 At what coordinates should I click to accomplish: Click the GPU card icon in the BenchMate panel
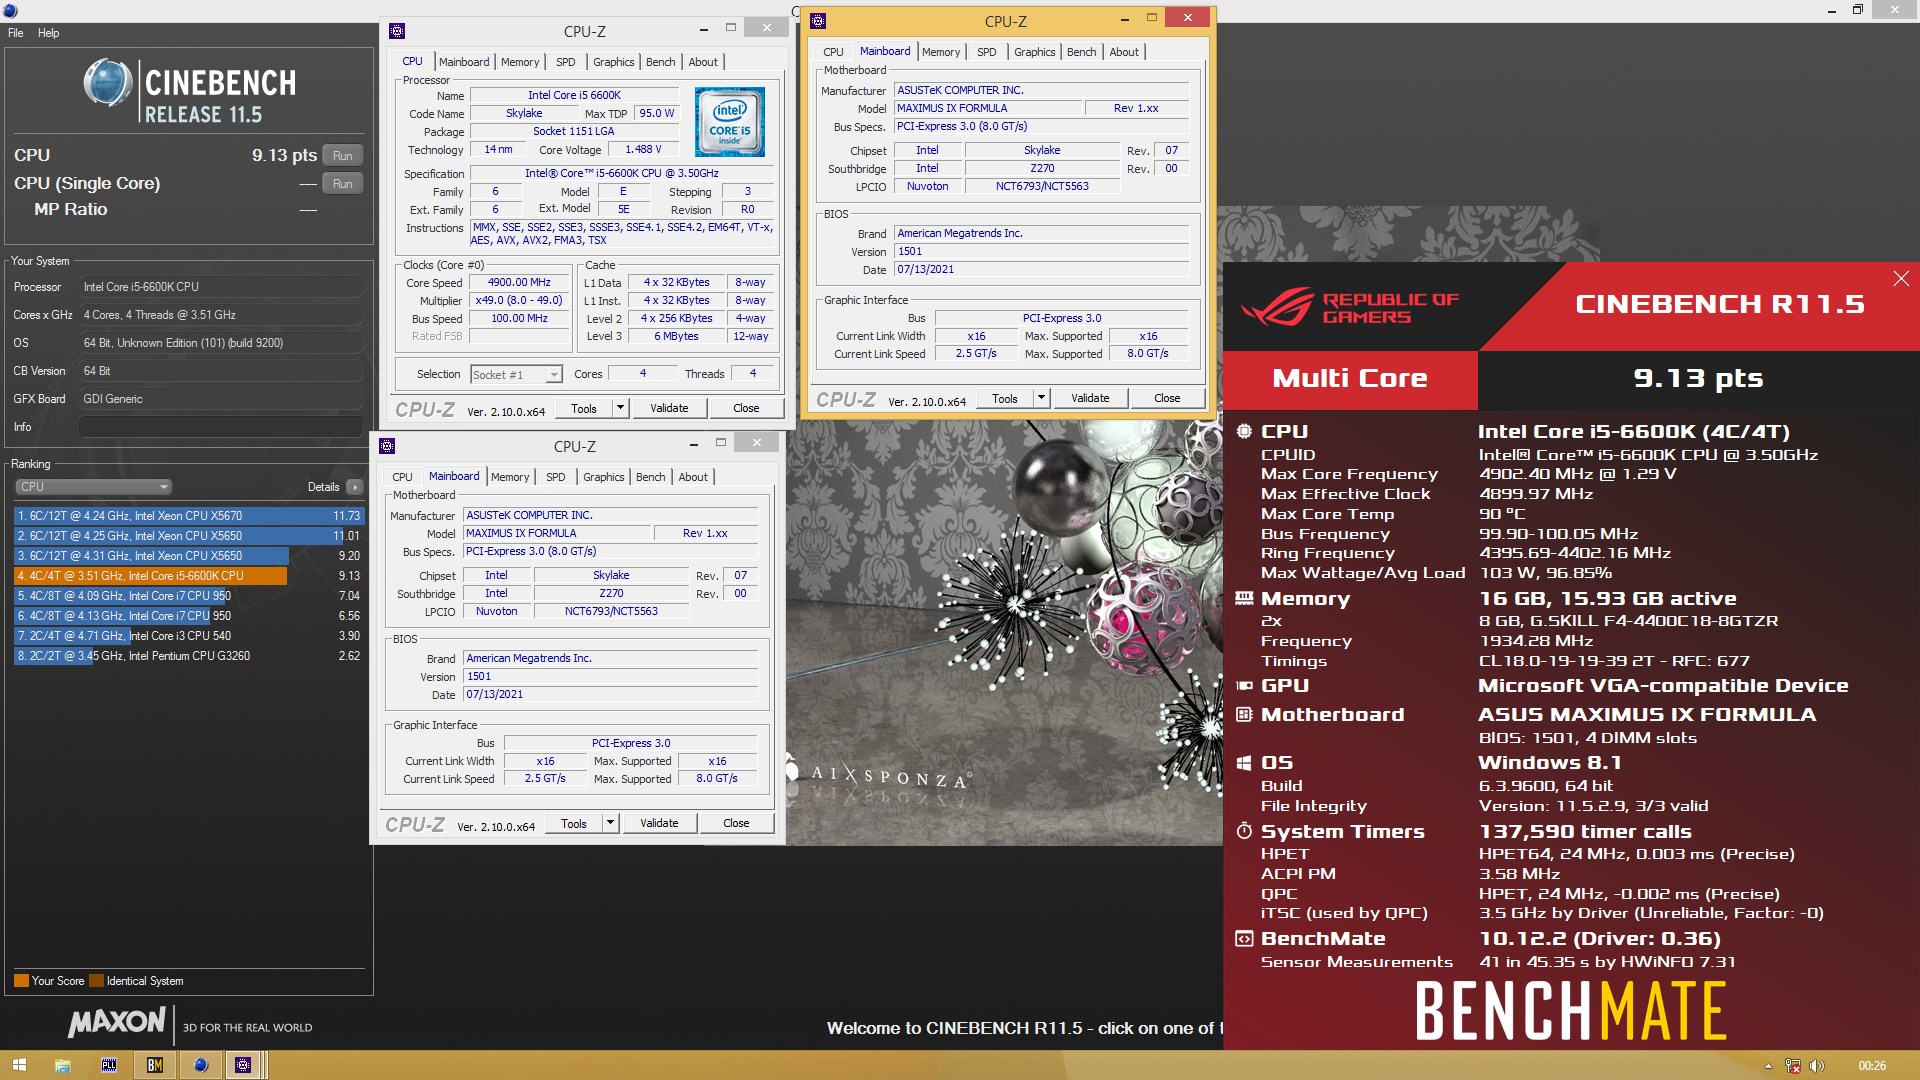(1244, 685)
